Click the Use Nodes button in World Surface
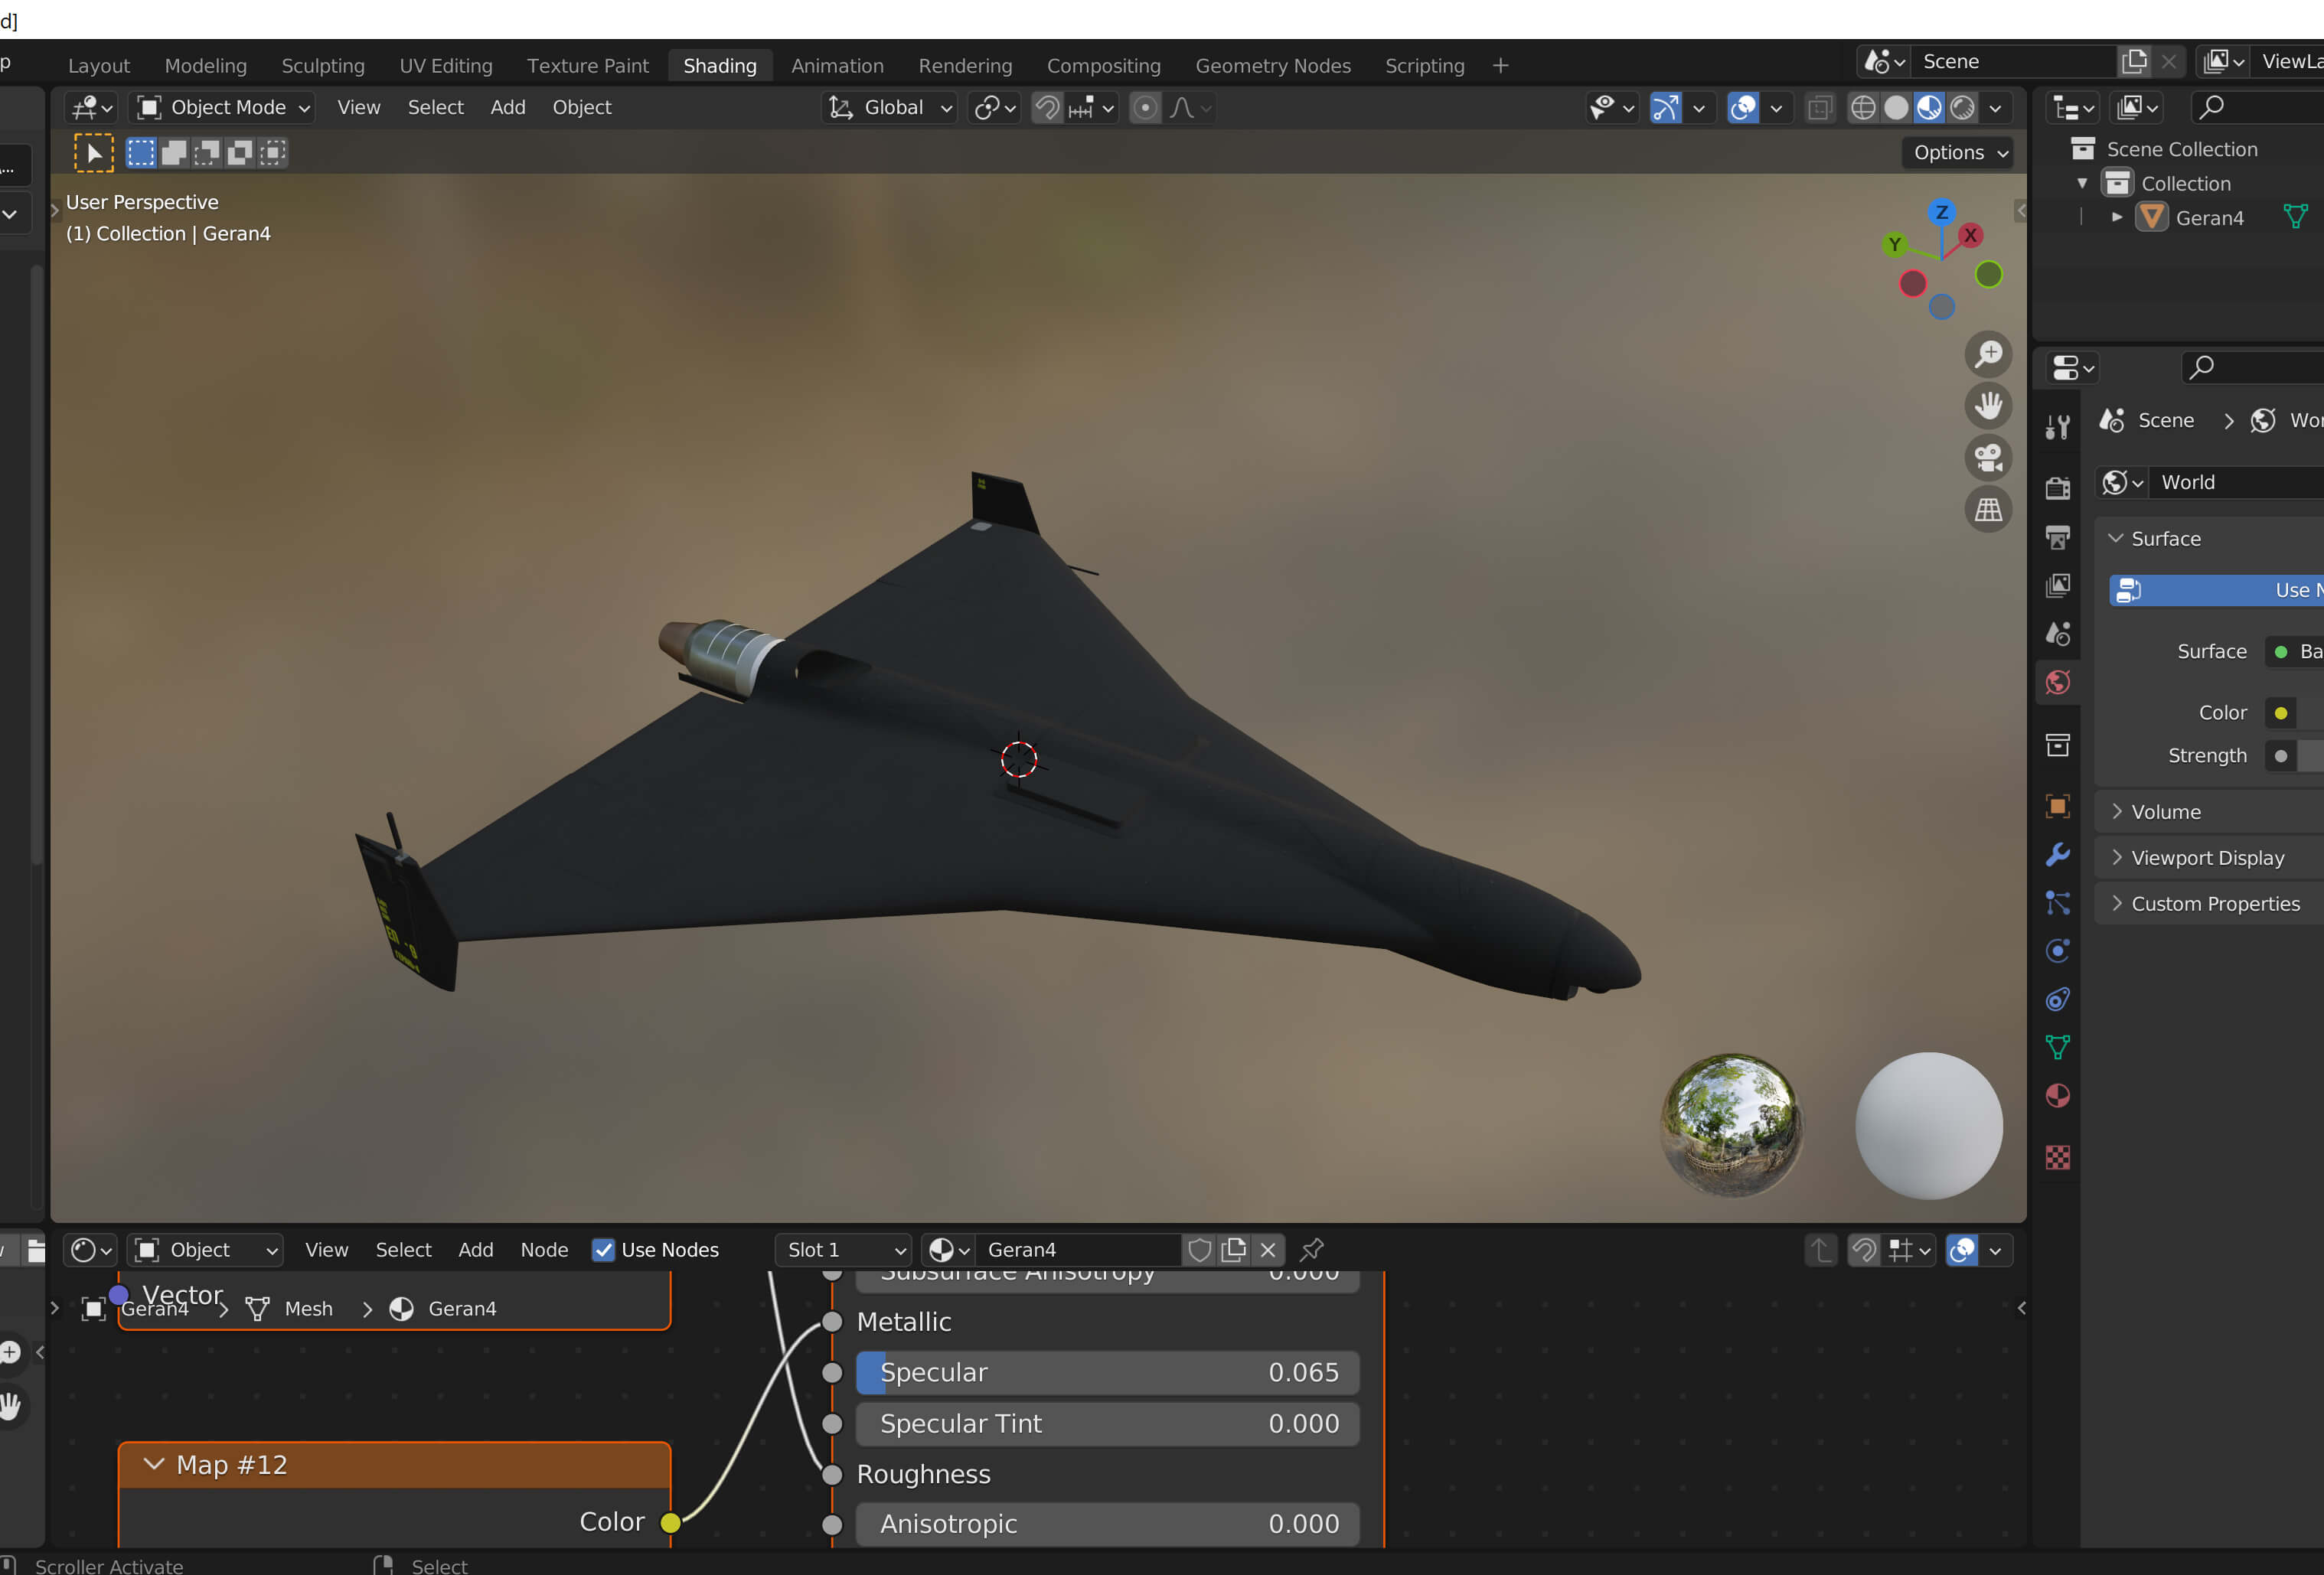 point(2216,590)
